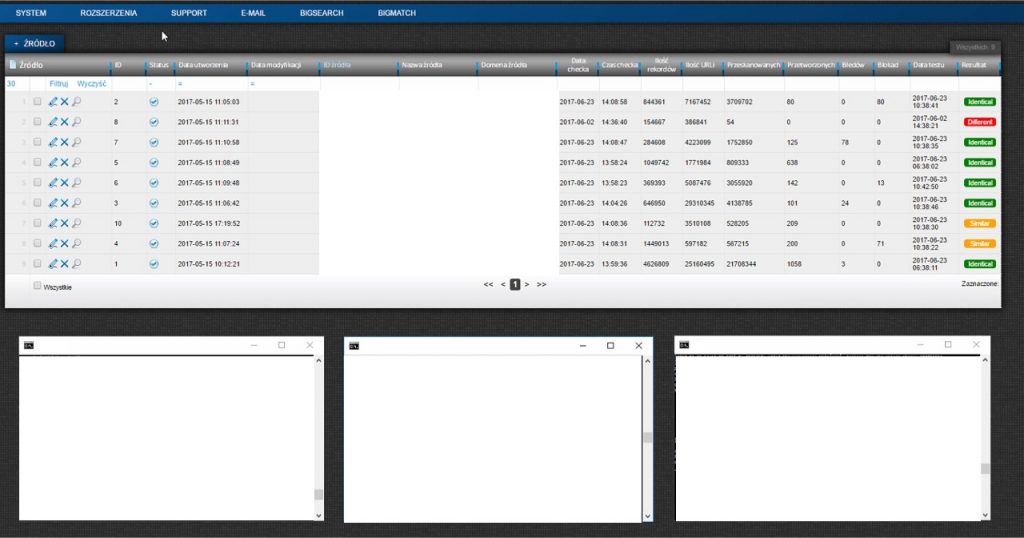
Task: Go to the last page with >>
Action: coord(541,285)
